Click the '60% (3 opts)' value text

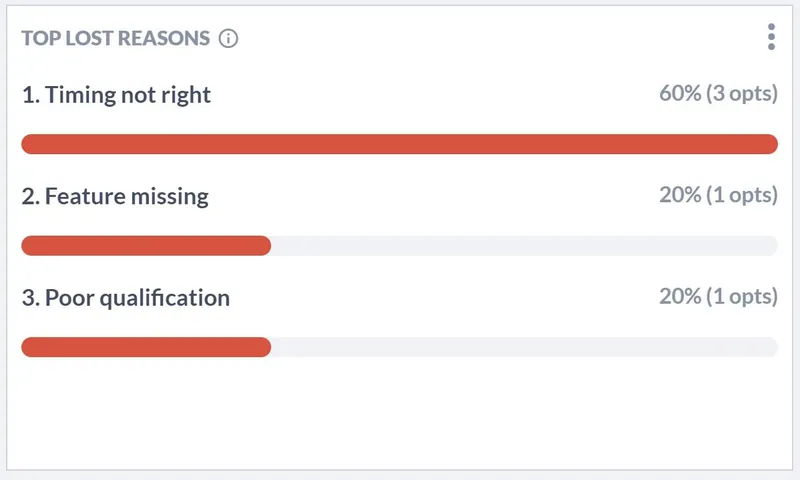coord(718,93)
